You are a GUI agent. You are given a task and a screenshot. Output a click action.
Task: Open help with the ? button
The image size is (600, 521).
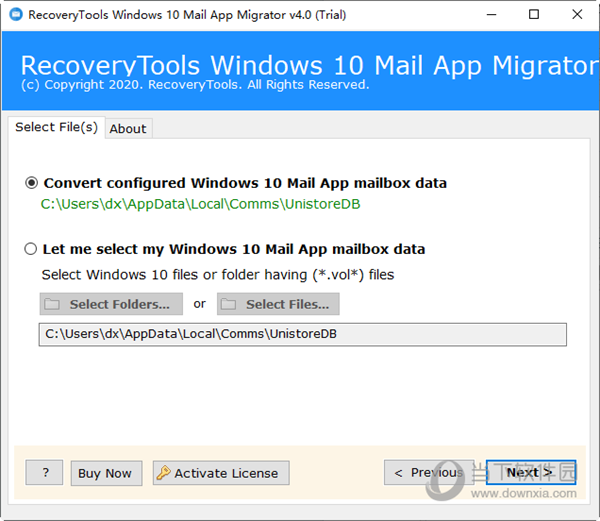(x=44, y=472)
